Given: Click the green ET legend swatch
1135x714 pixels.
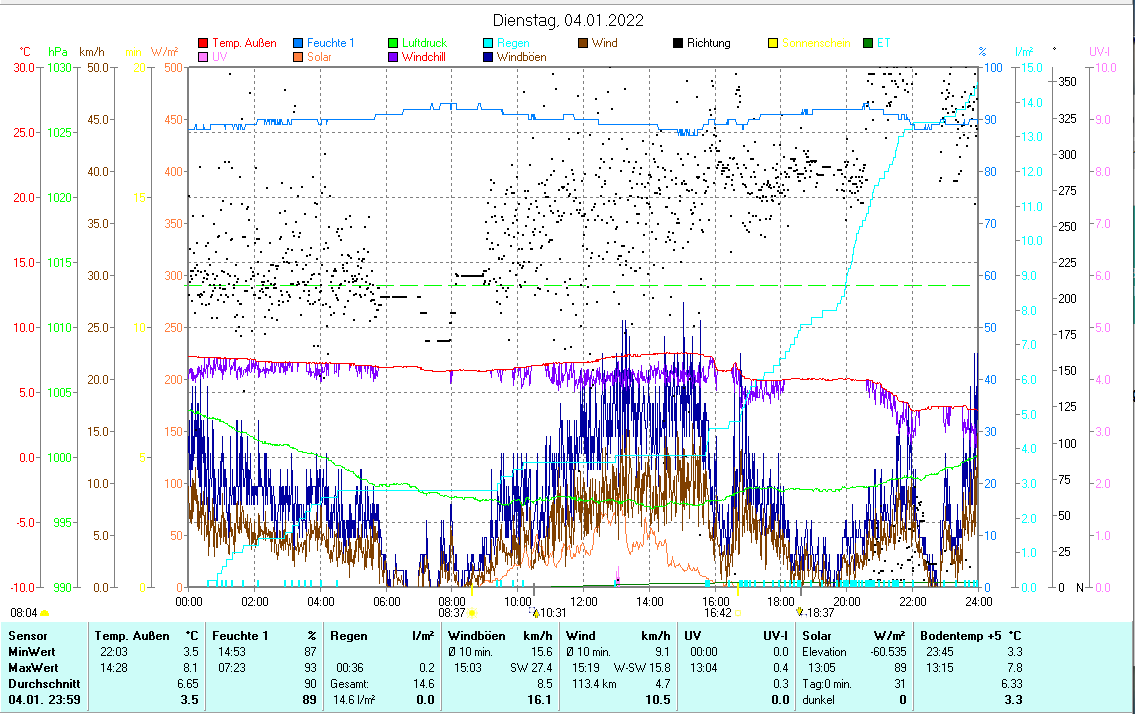Looking at the screenshot, I should point(867,44).
